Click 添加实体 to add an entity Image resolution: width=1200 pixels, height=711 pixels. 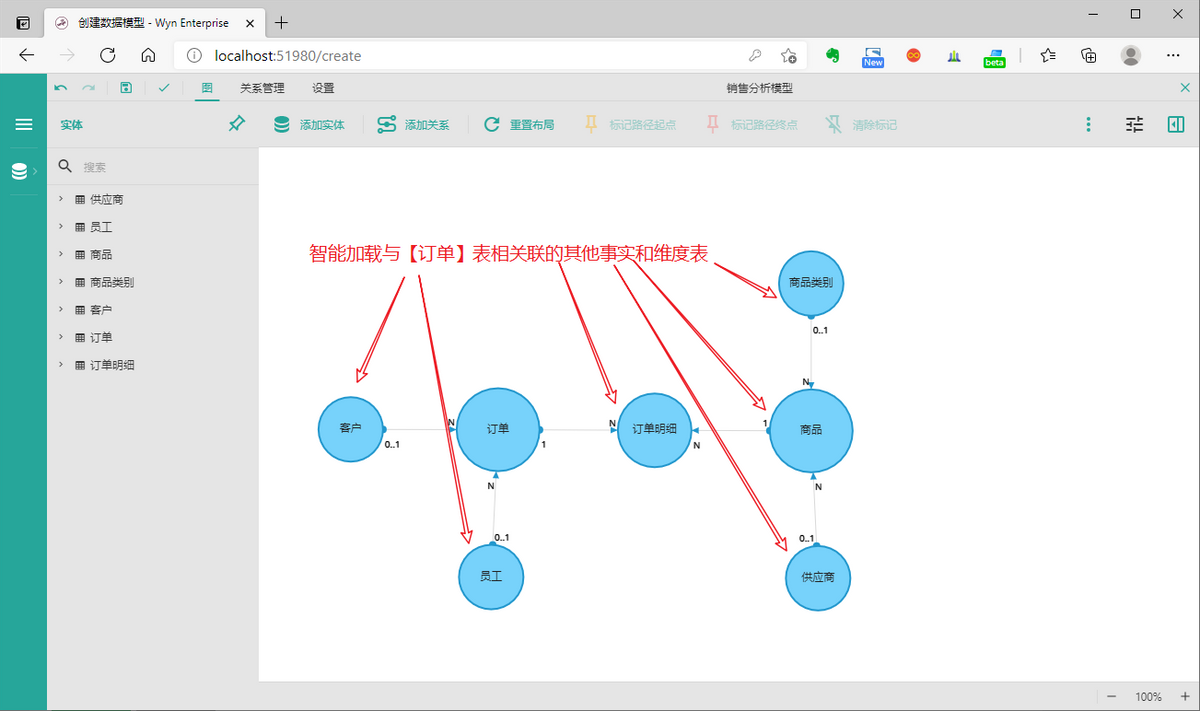point(309,125)
